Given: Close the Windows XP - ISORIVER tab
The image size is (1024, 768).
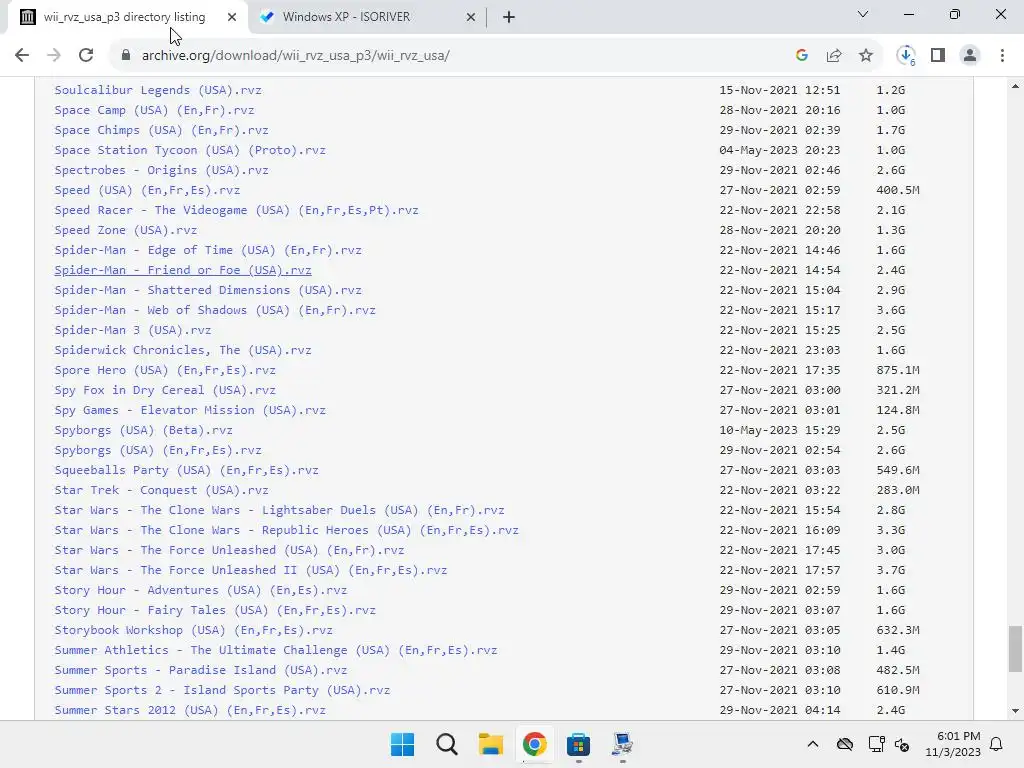Looking at the screenshot, I should pyautogui.click(x=471, y=17).
